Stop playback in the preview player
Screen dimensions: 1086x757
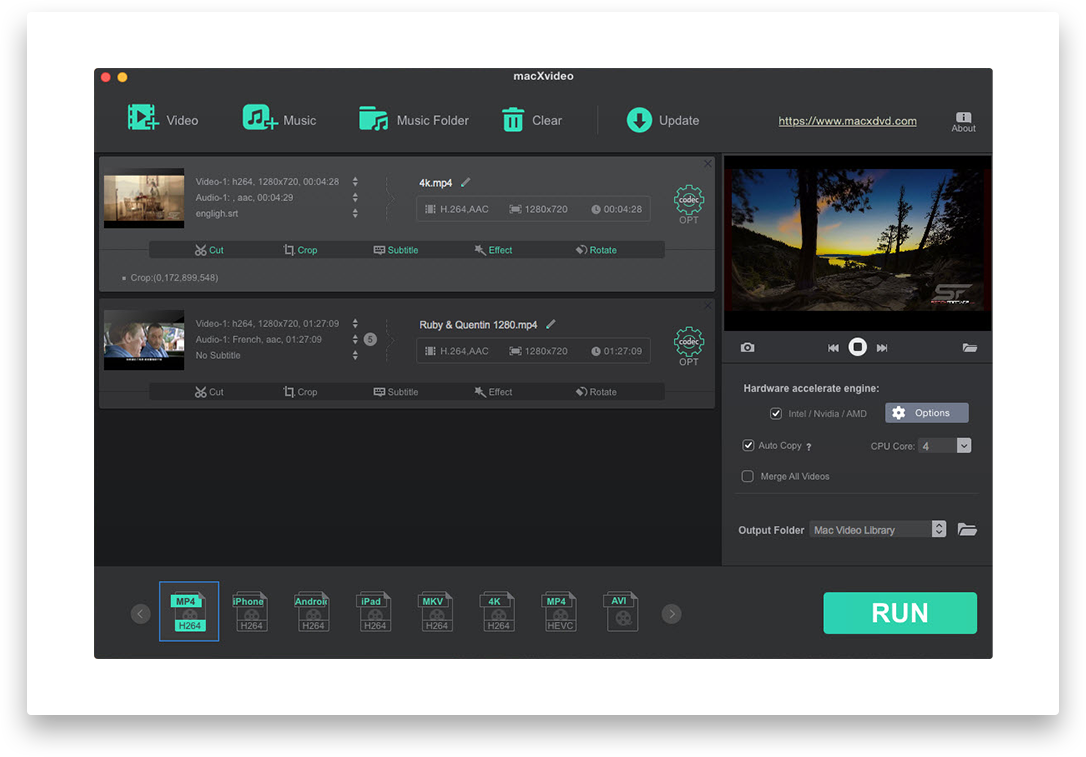click(857, 347)
